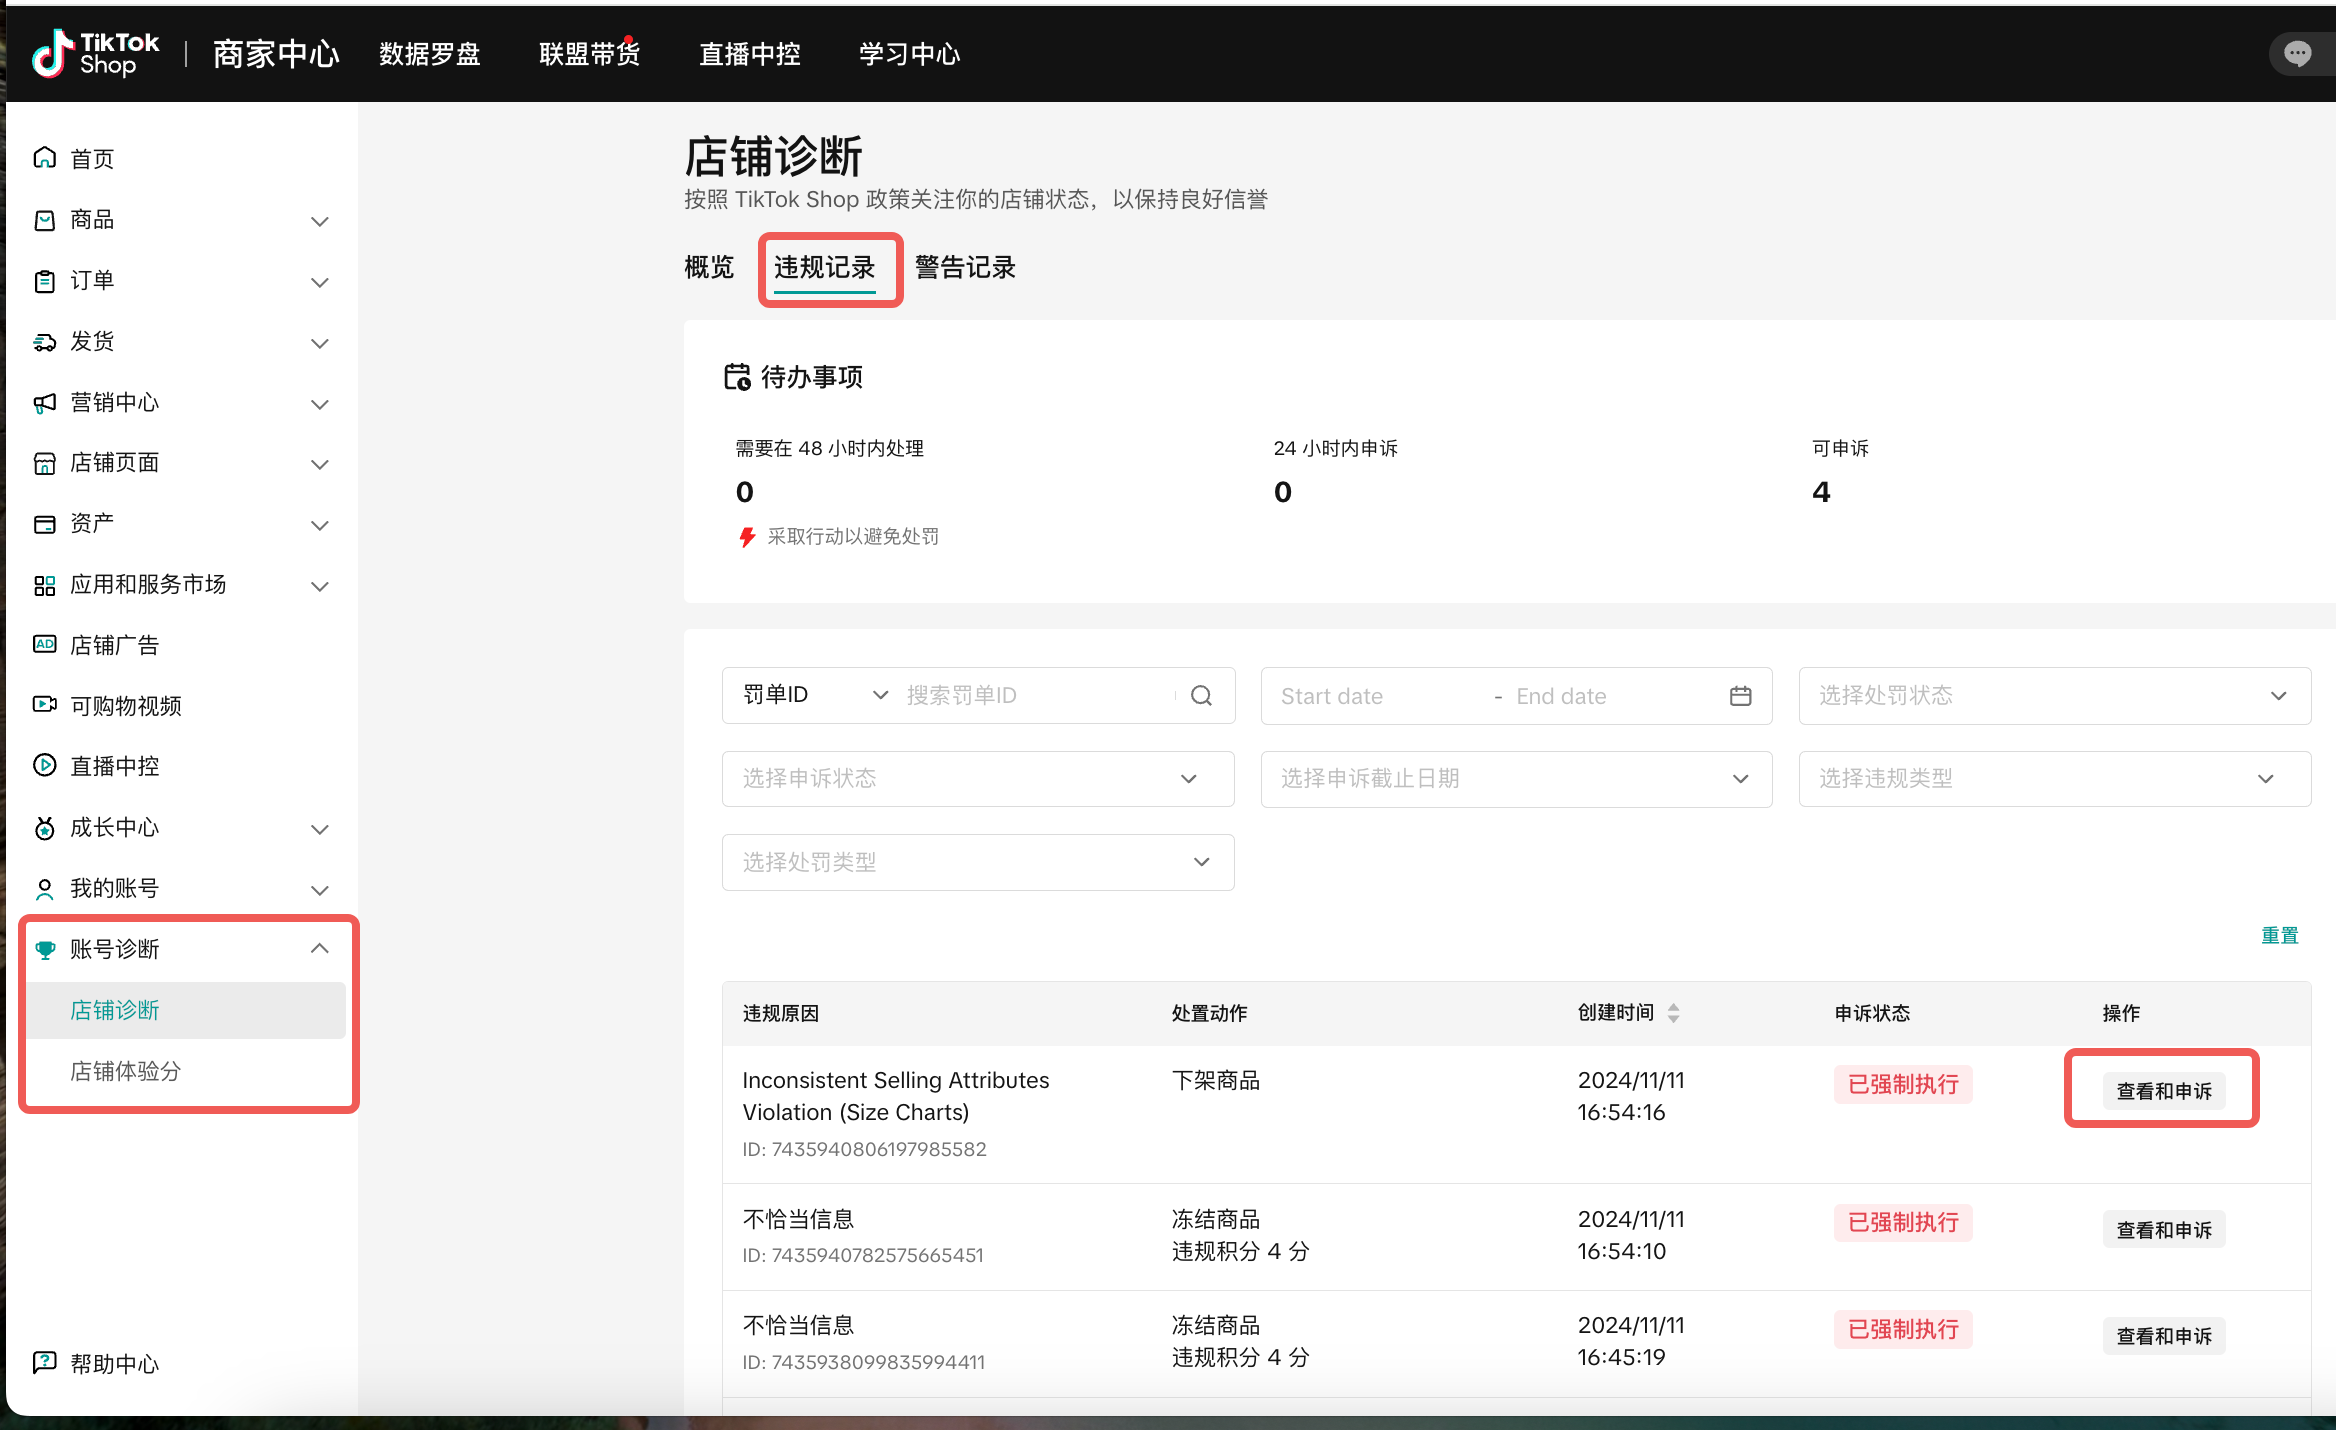Click 查看和申诉 for the Size Charts violation

pyautogui.click(x=2163, y=1091)
